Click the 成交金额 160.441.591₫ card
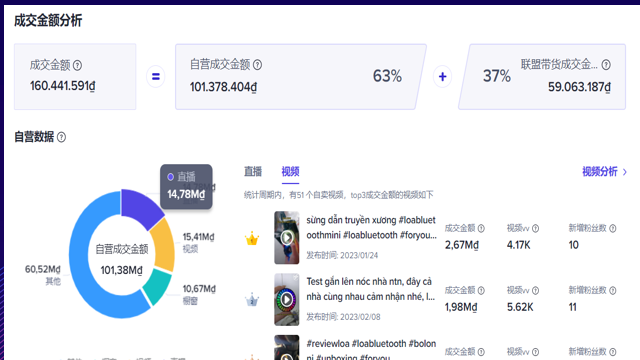Viewport: 640px width, 360px height. coord(75,77)
